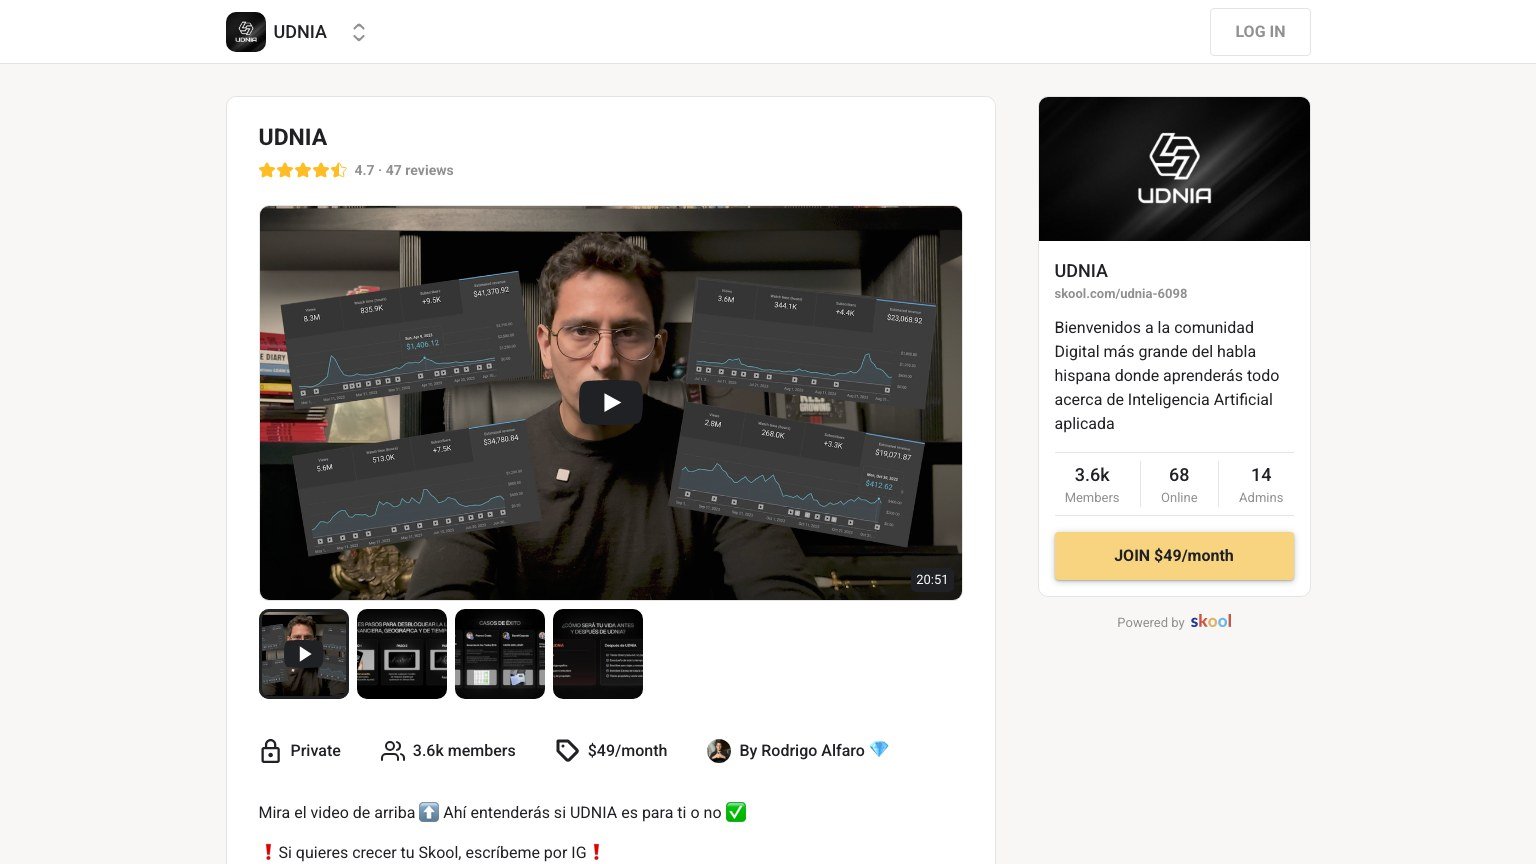This screenshot has height=864, width=1536.
Task: Click the UDNIA community name in header
Action: pos(300,32)
